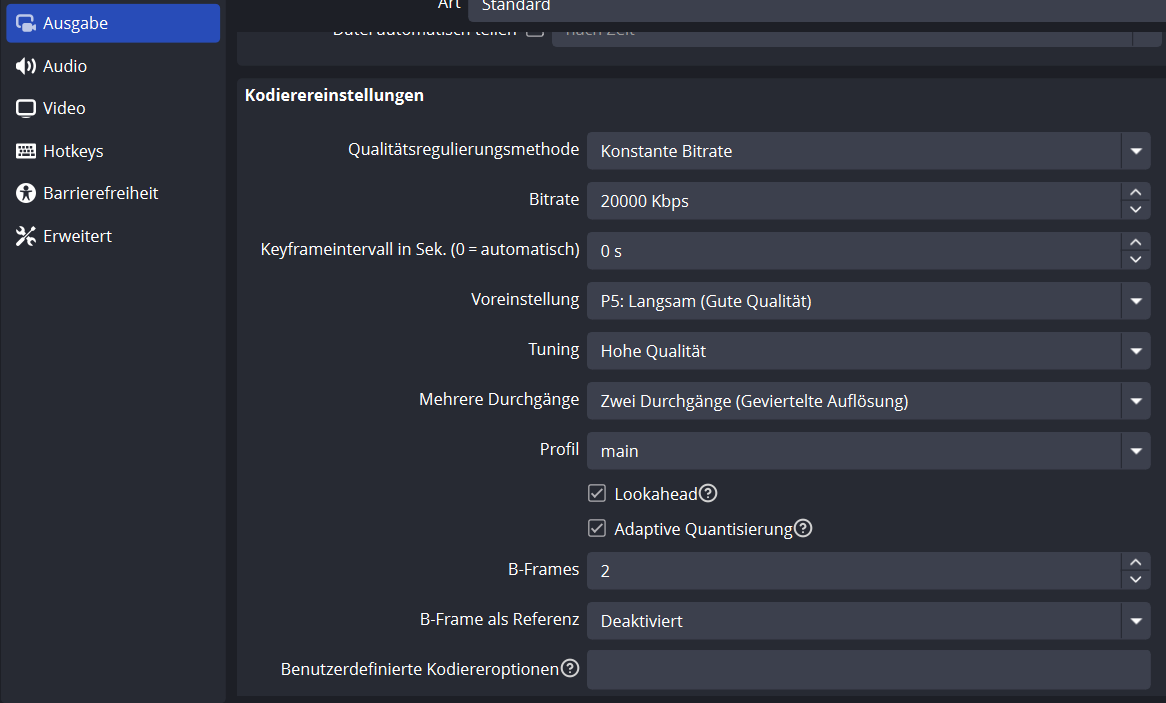The width and height of the screenshot is (1166, 703).
Task: Focus the Keyframeintervall input field
Action: click(x=854, y=251)
